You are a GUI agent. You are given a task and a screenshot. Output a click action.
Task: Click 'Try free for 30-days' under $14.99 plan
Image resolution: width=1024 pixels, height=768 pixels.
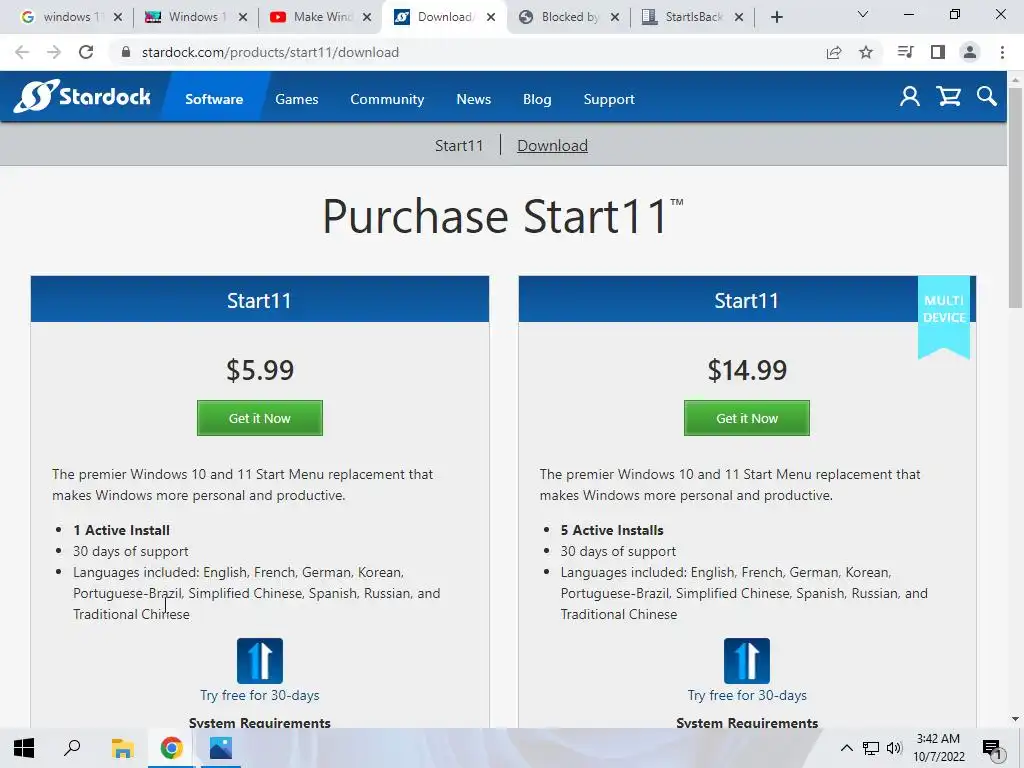(747, 696)
